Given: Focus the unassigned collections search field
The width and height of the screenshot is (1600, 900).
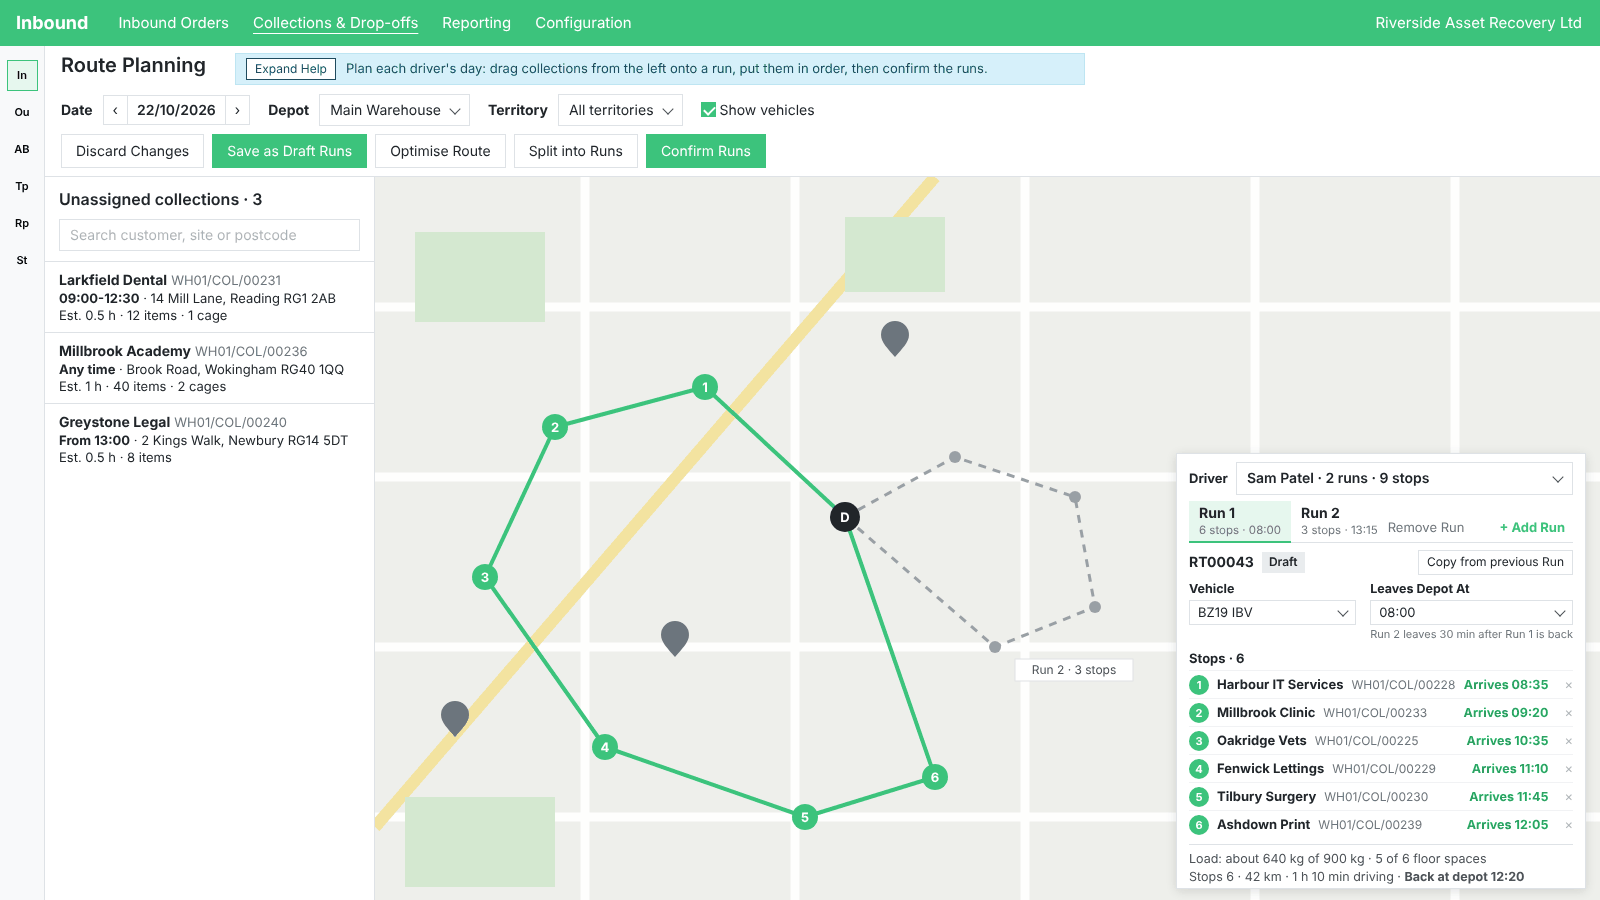Looking at the screenshot, I should coord(209,235).
